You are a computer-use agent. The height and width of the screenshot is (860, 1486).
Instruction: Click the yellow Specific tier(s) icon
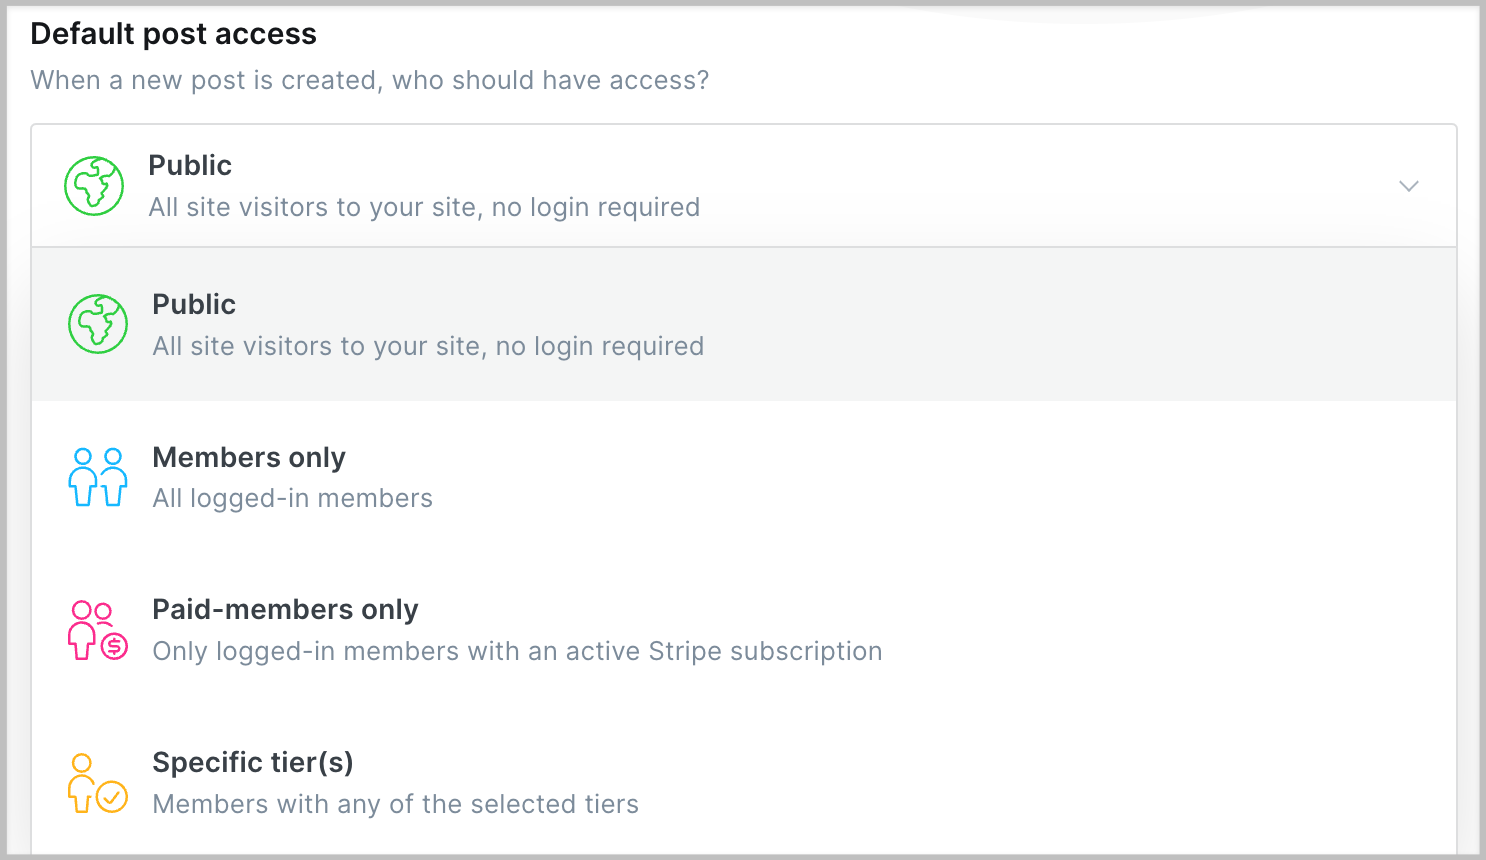coord(98,783)
